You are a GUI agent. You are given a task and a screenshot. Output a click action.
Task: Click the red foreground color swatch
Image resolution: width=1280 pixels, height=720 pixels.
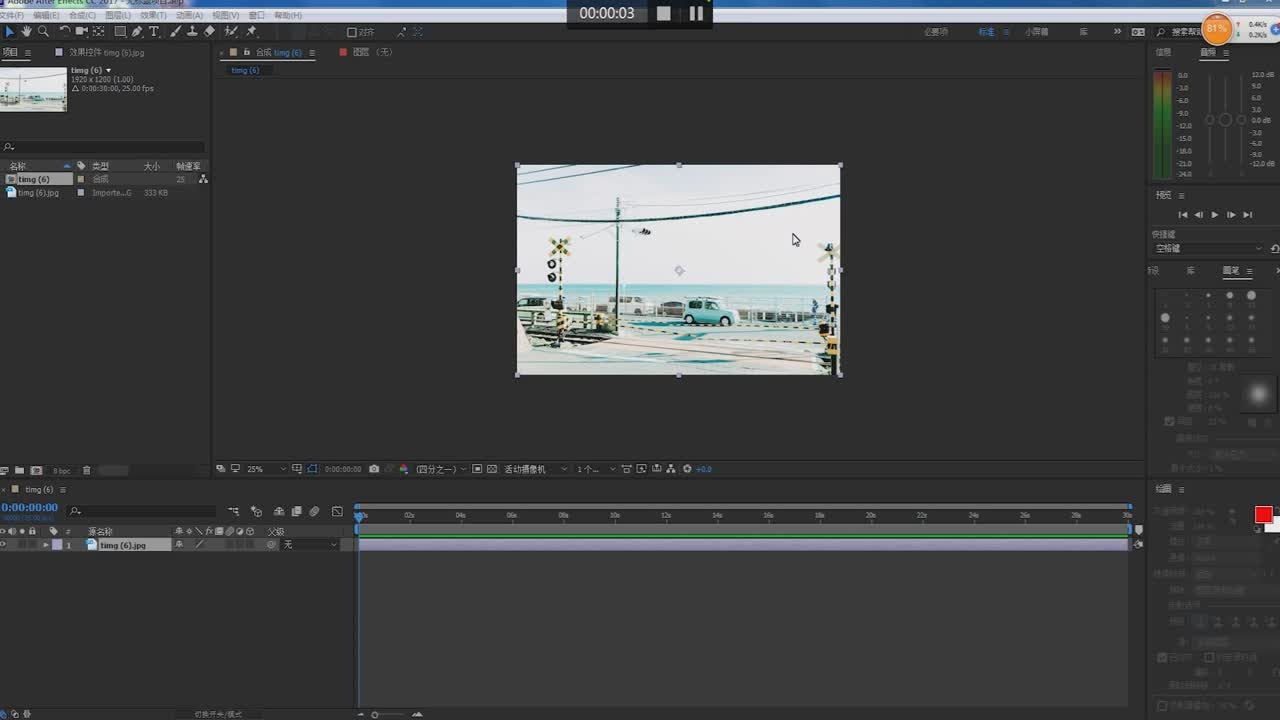[1264, 514]
